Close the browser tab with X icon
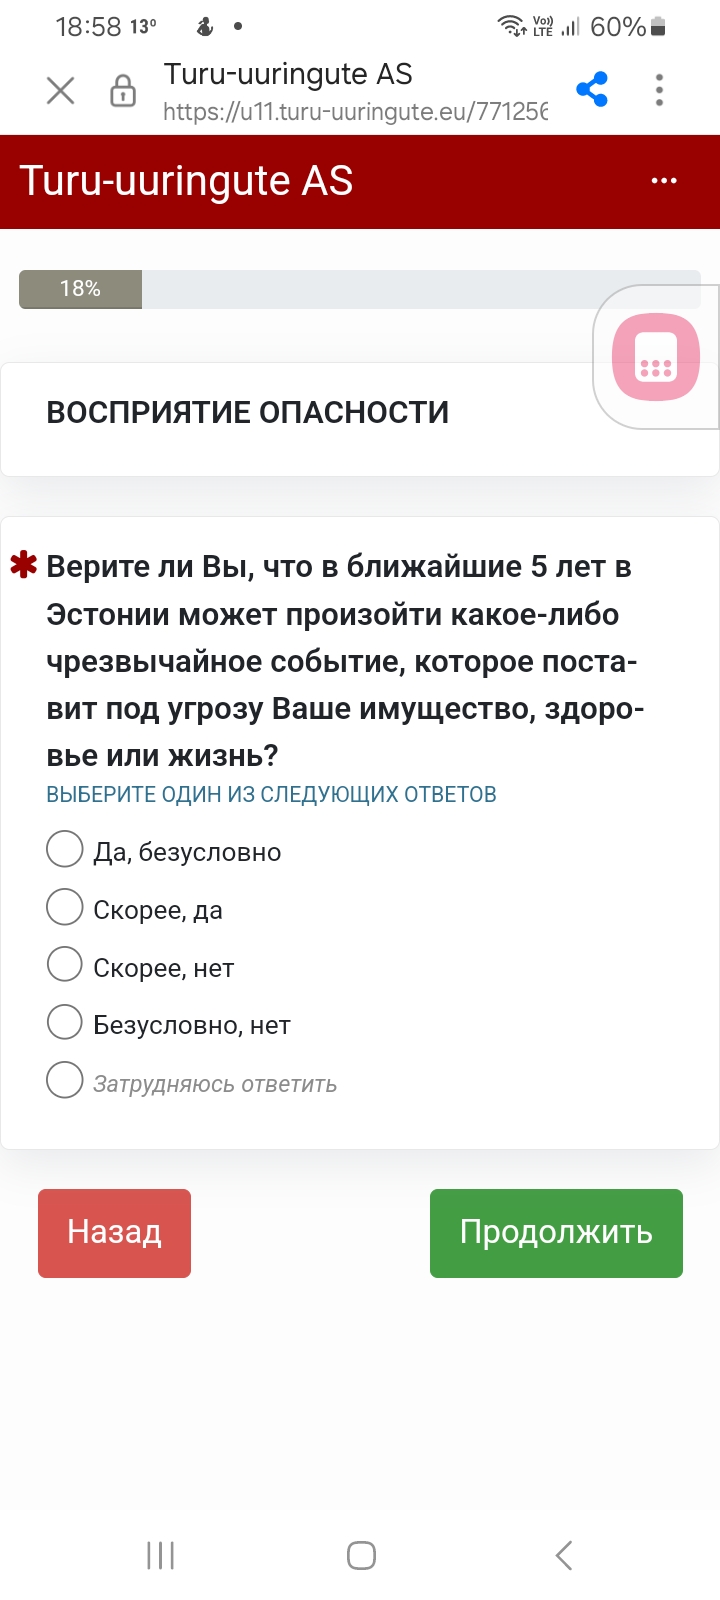The image size is (720, 1600). pos(61,91)
